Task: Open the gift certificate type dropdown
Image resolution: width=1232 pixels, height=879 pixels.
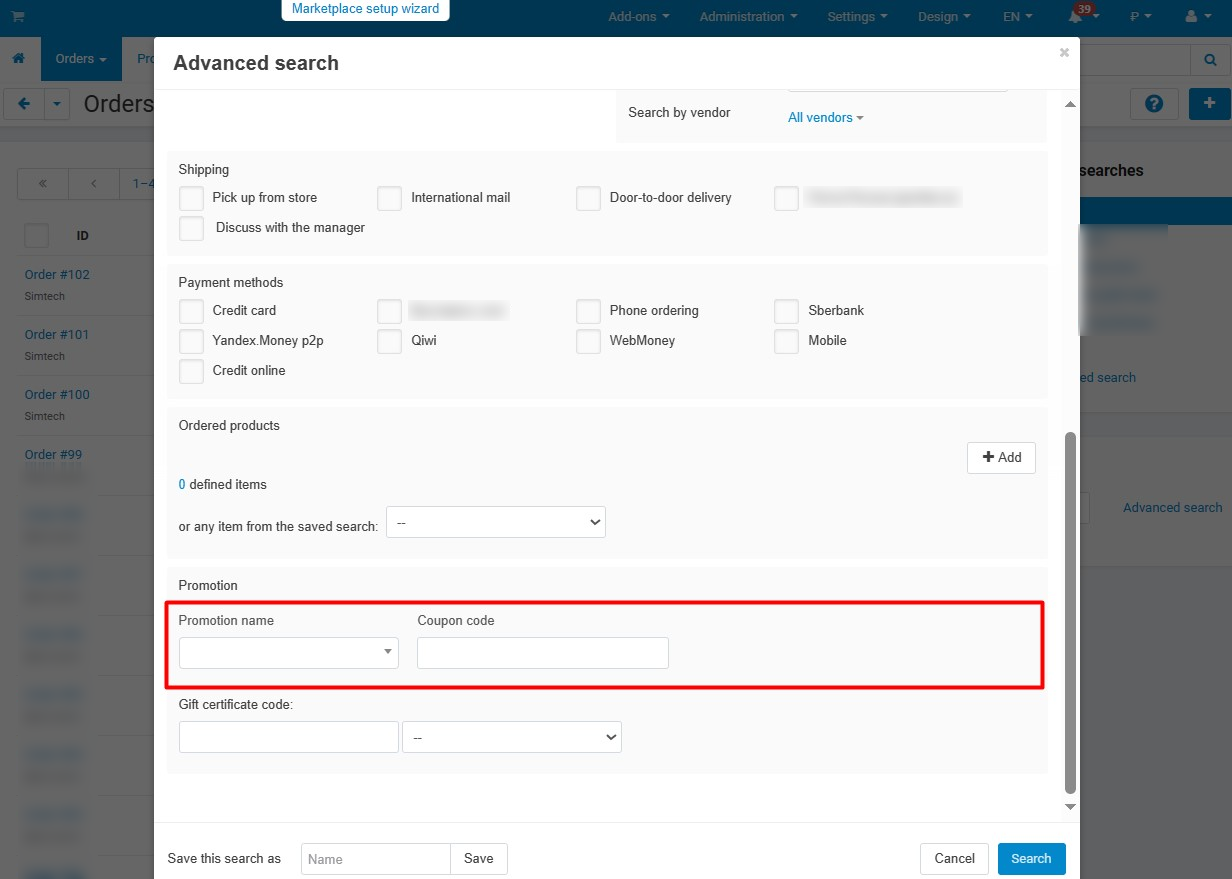Action: tap(512, 737)
